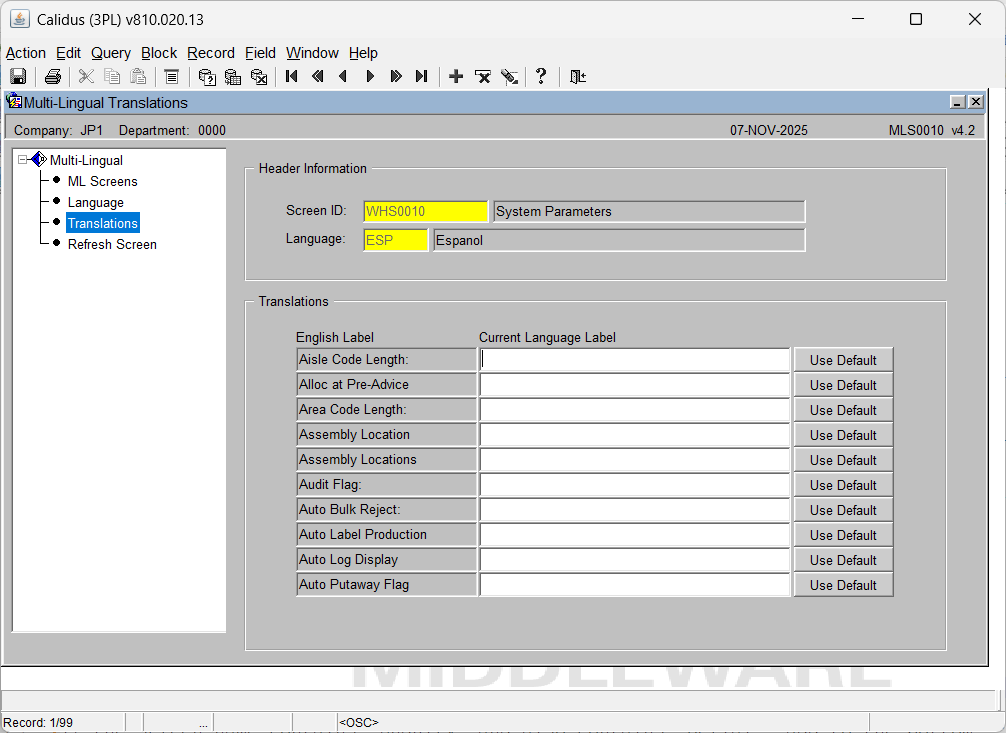Collapse the Multi-Lingual tree node

(23, 160)
